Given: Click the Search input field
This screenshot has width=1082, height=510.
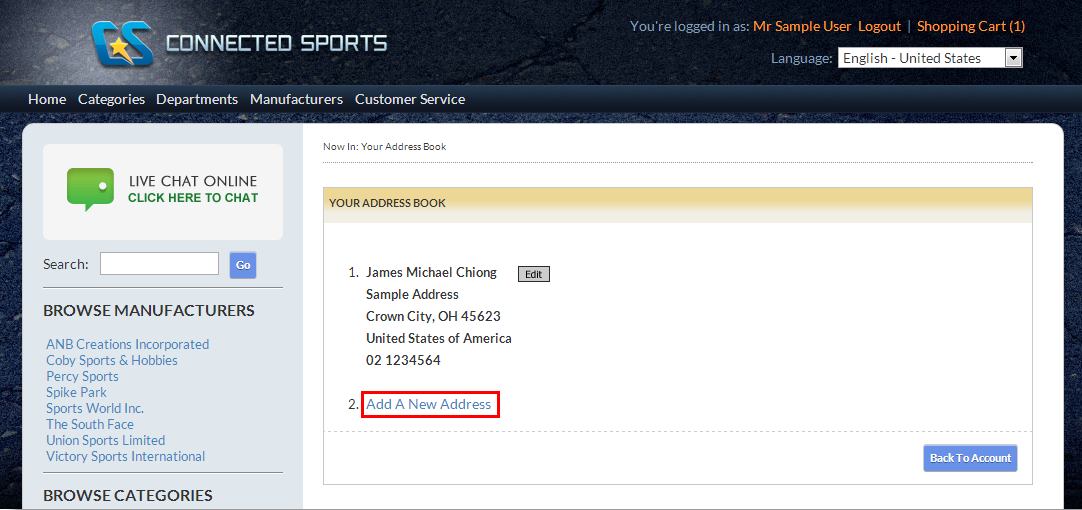Looking at the screenshot, I should click(159, 264).
